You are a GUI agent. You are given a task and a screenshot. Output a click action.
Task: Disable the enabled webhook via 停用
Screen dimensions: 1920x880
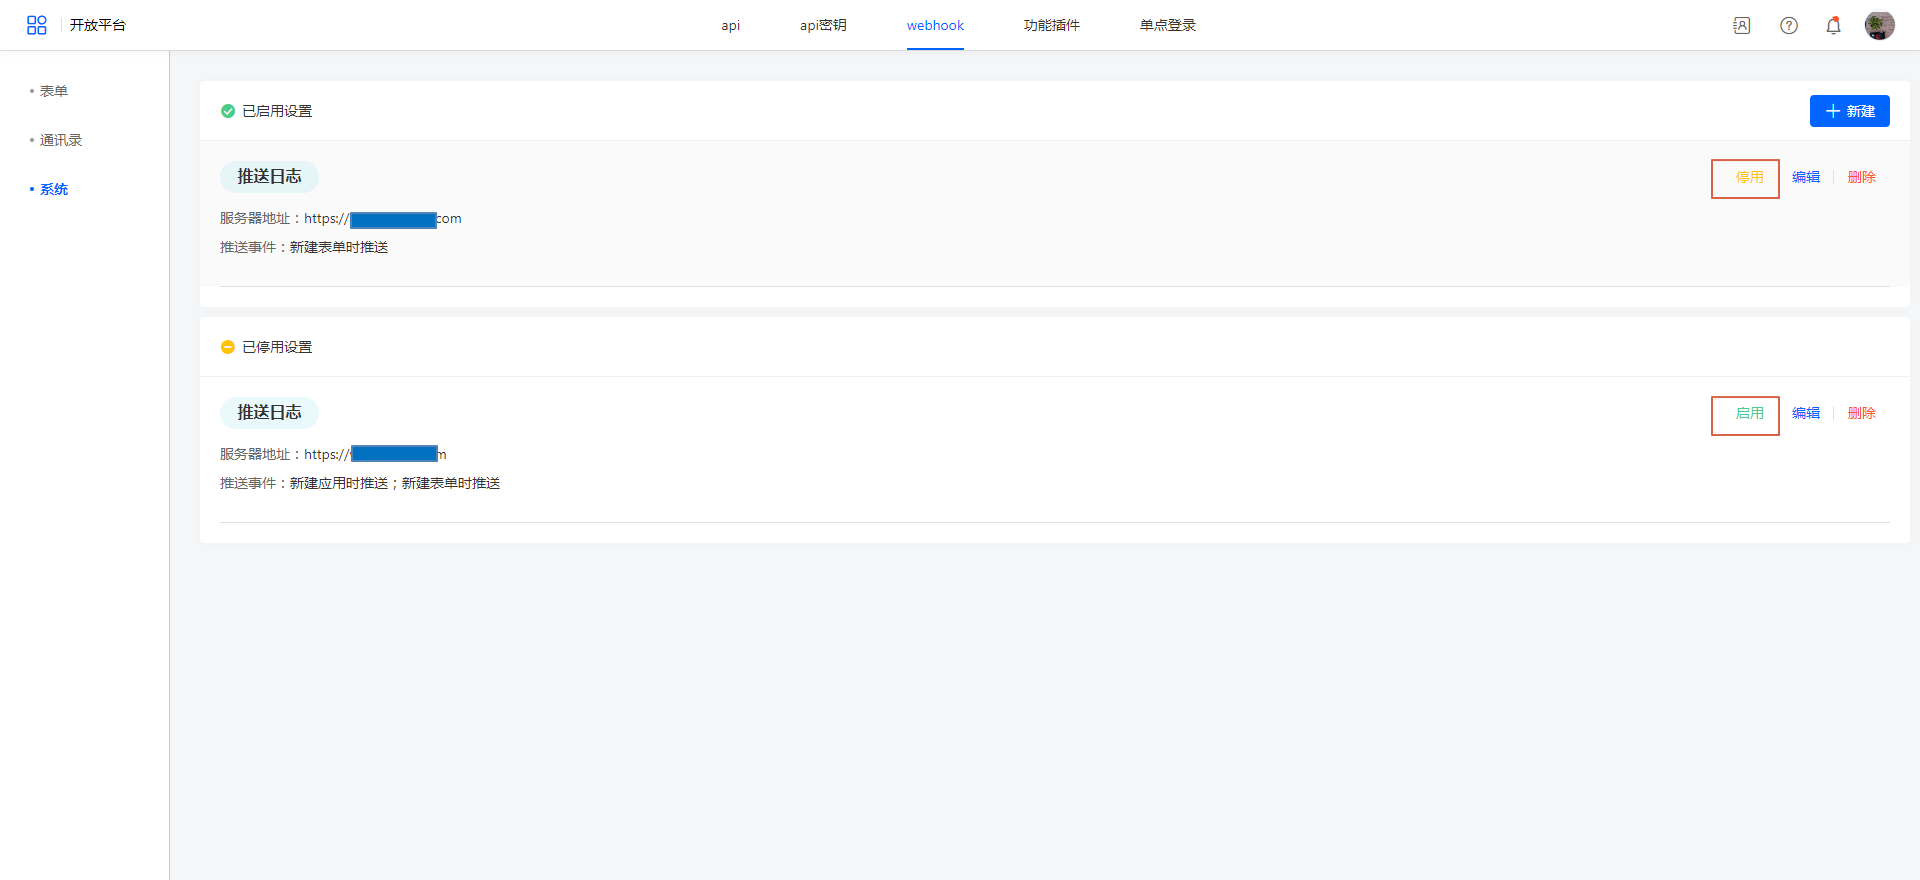1748,178
